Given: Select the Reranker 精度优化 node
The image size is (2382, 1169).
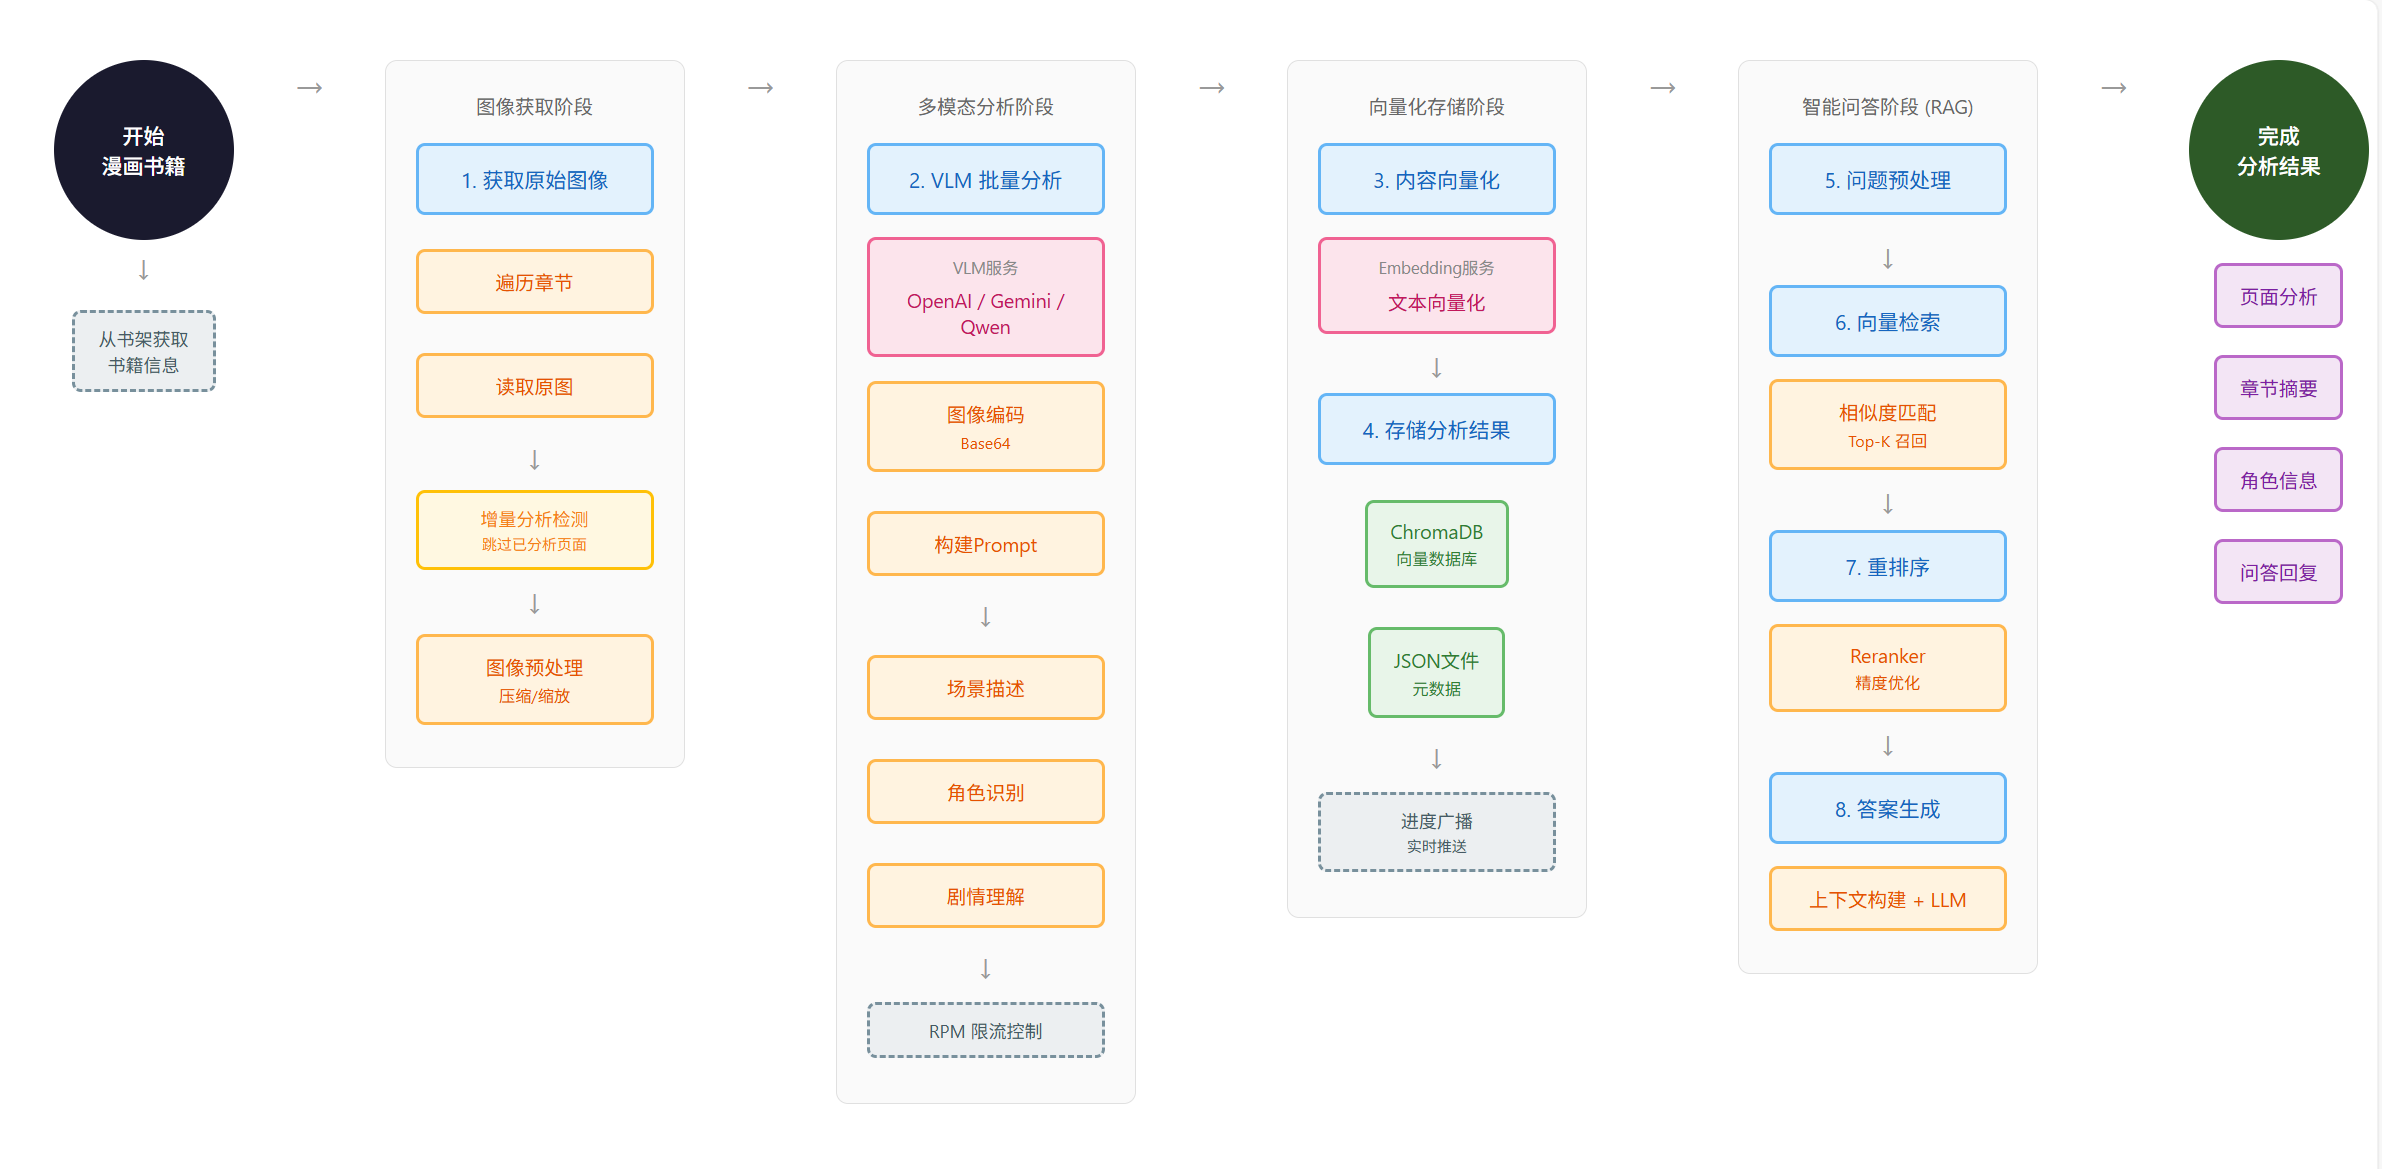Looking at the screenshot, I should point(1887,667).
